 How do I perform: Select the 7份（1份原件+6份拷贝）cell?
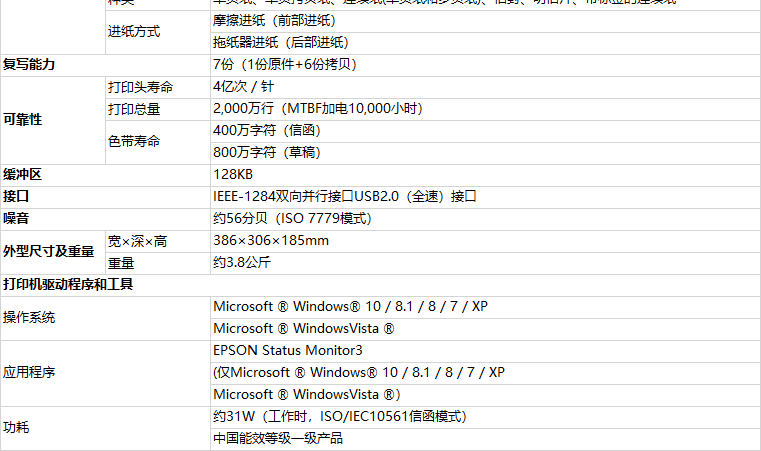[x=285, y=65]
